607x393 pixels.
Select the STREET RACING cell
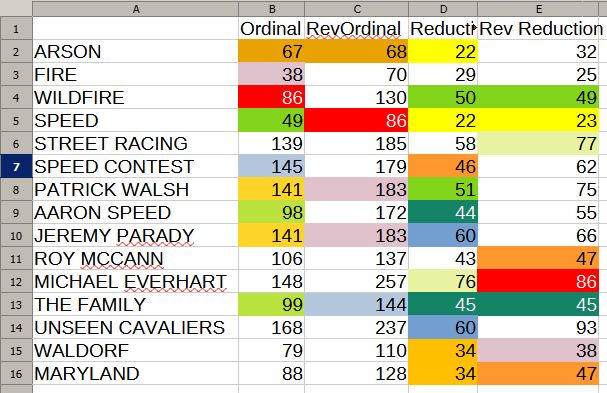(135, 144)
